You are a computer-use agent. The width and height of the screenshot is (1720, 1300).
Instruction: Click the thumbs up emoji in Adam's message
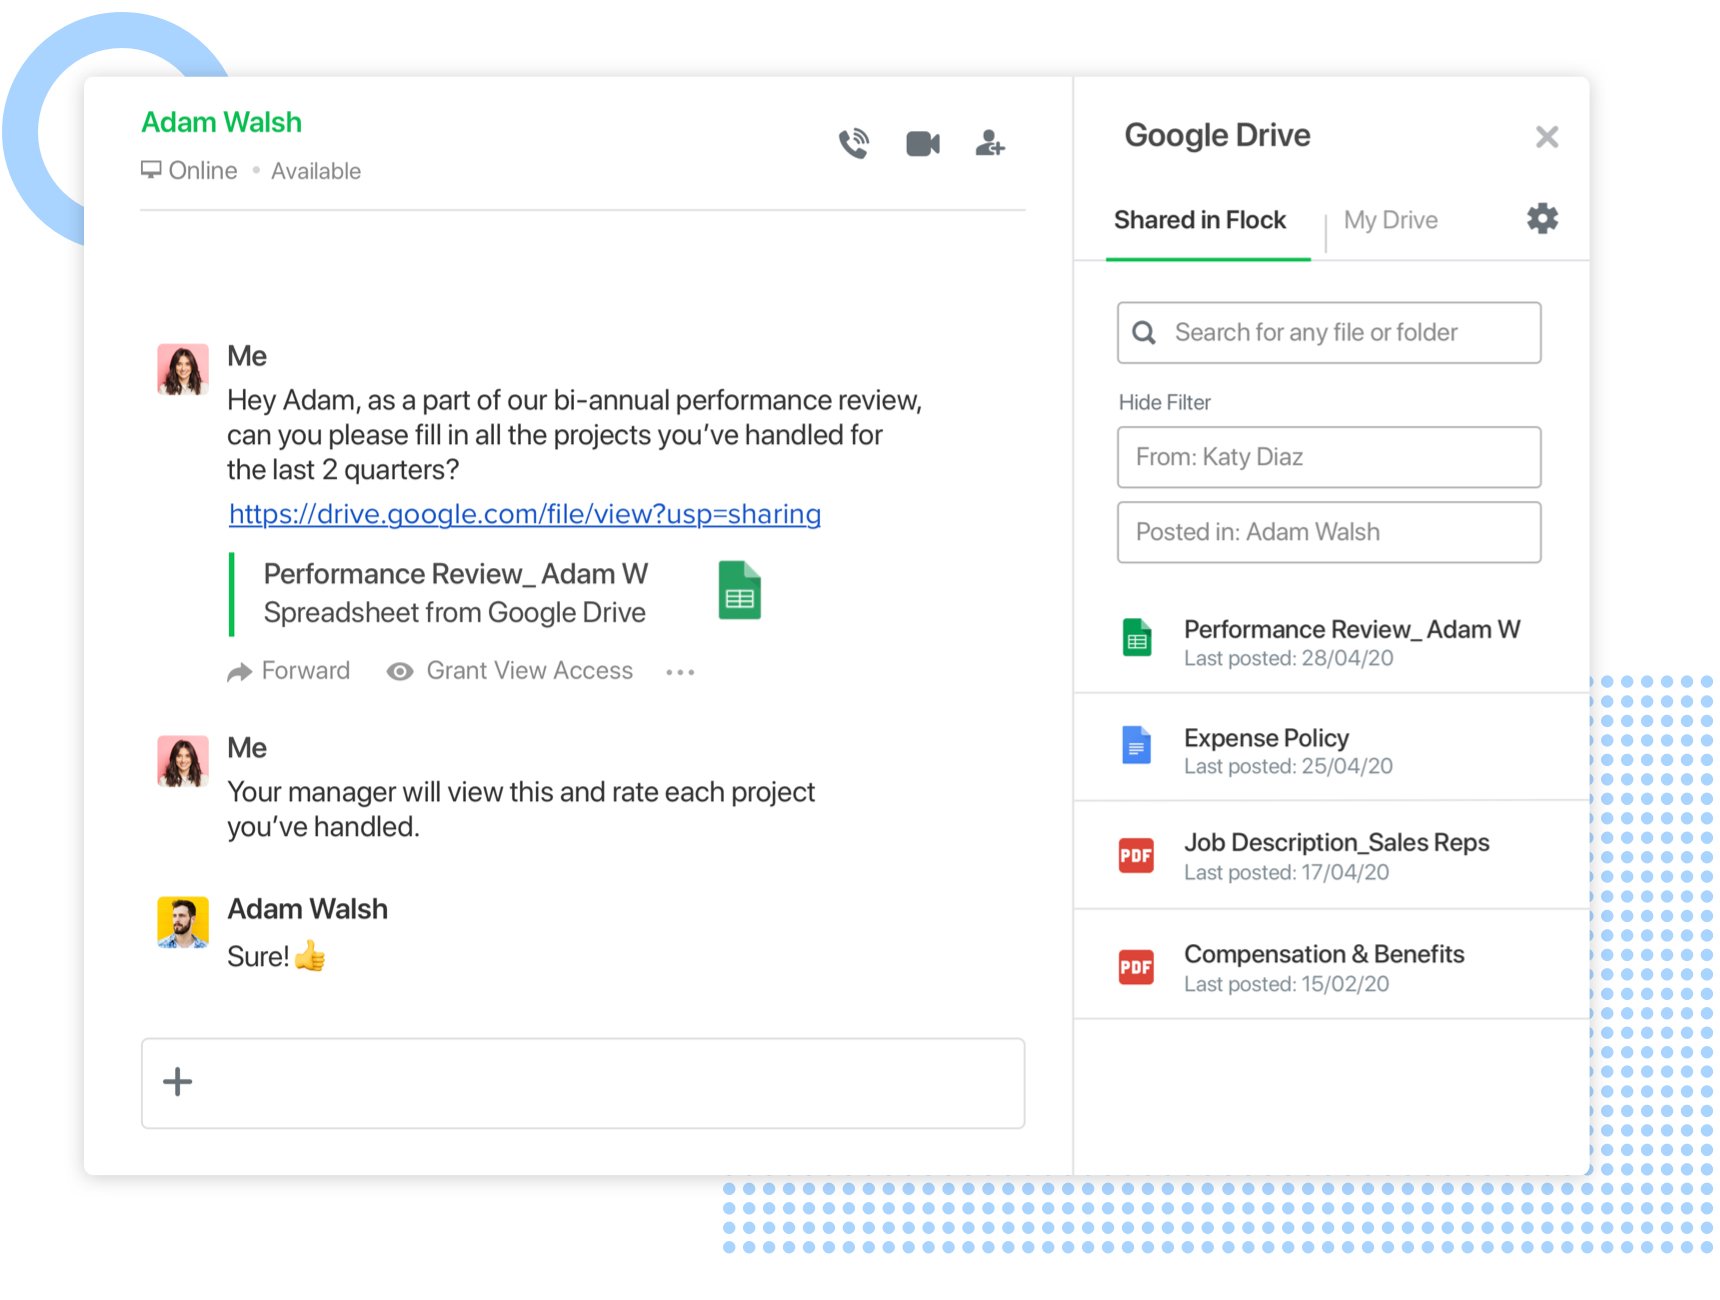(311, 956)
